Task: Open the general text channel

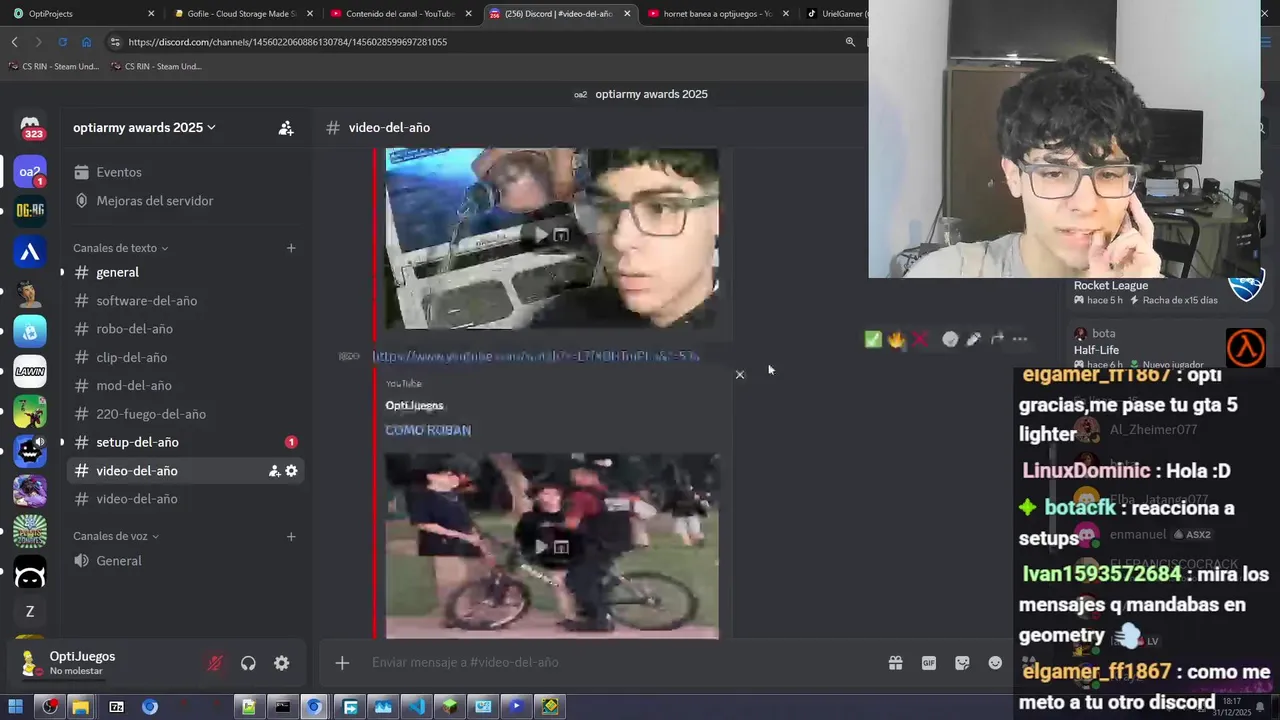Action: coord(186,272)
